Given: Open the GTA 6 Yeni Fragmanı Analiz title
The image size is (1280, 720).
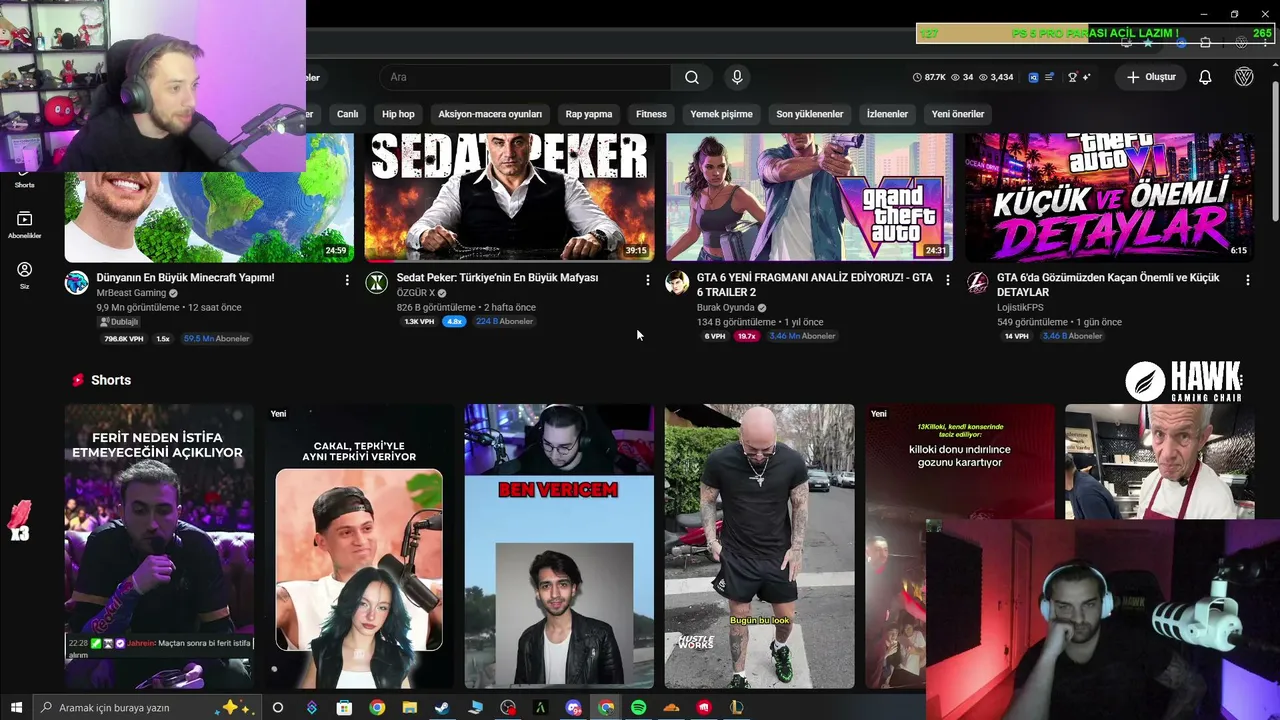Looking at the screenshot, I should 815,285.
